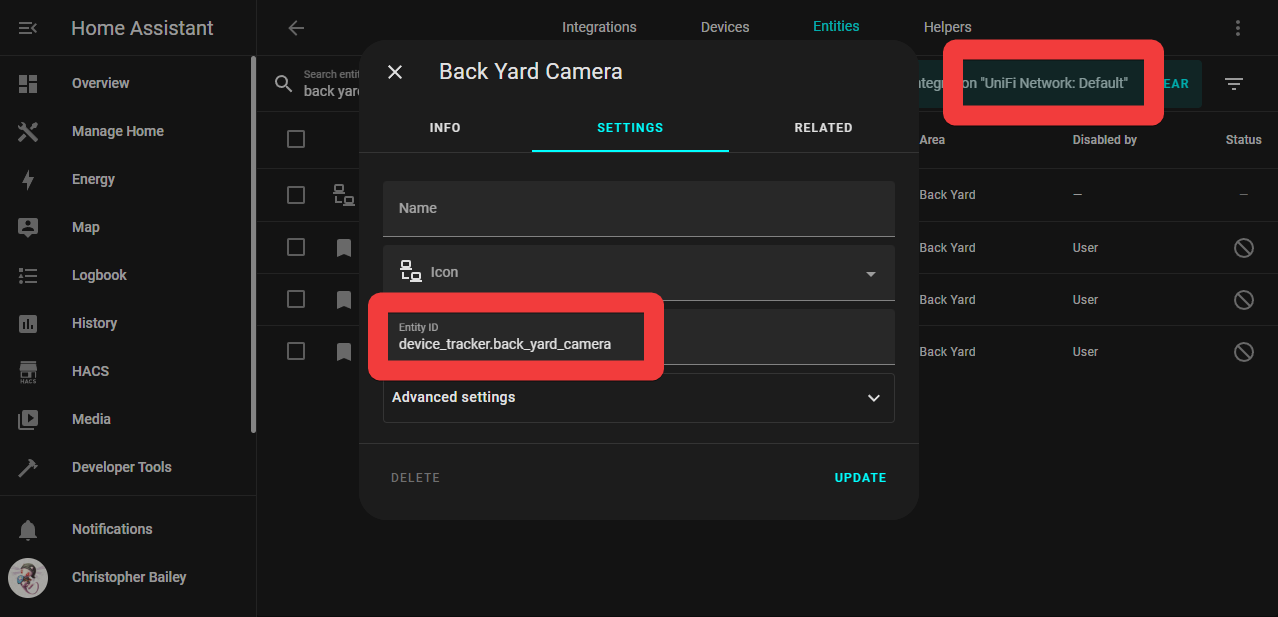Click the sidebar scrollbar

coord(253,245)
